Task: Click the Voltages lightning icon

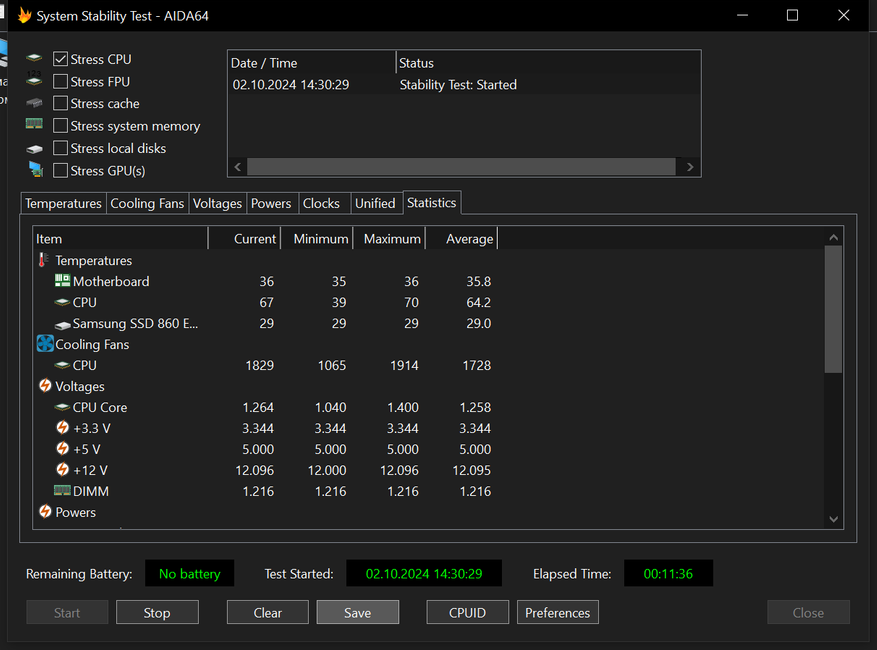Action: click(45, 386)
